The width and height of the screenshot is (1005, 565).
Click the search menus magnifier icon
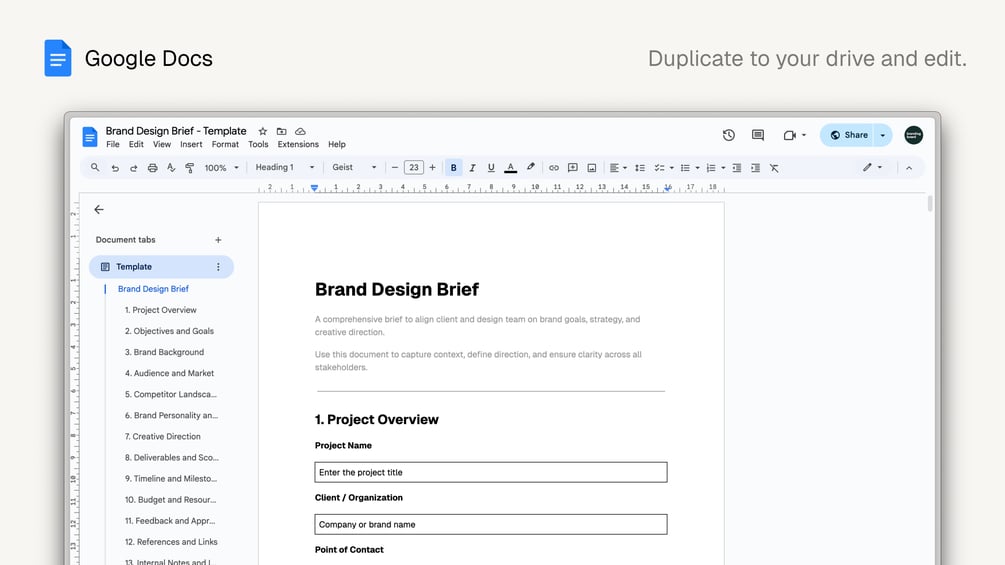(x=95, y=167)
